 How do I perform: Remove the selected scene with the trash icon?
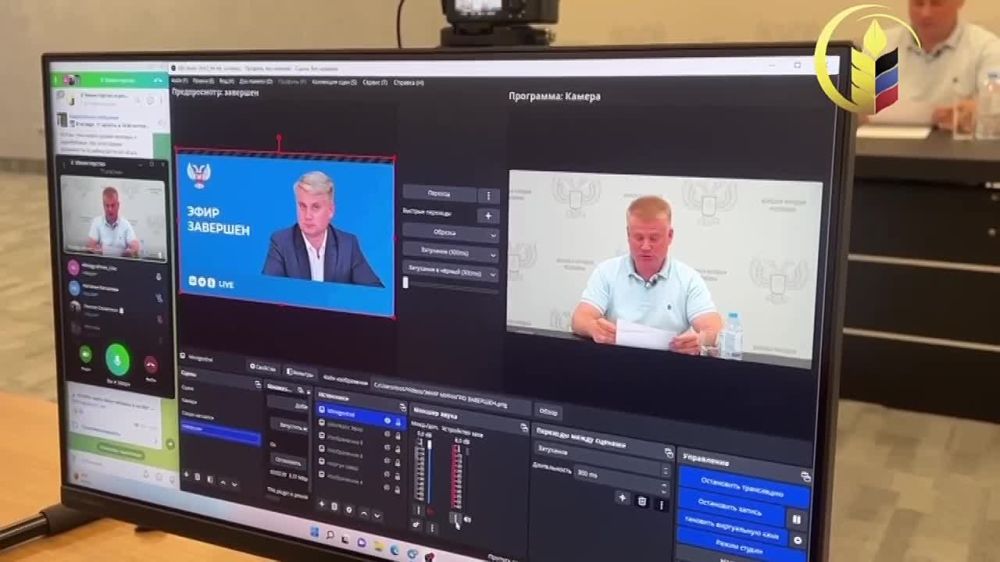[198, 477]
